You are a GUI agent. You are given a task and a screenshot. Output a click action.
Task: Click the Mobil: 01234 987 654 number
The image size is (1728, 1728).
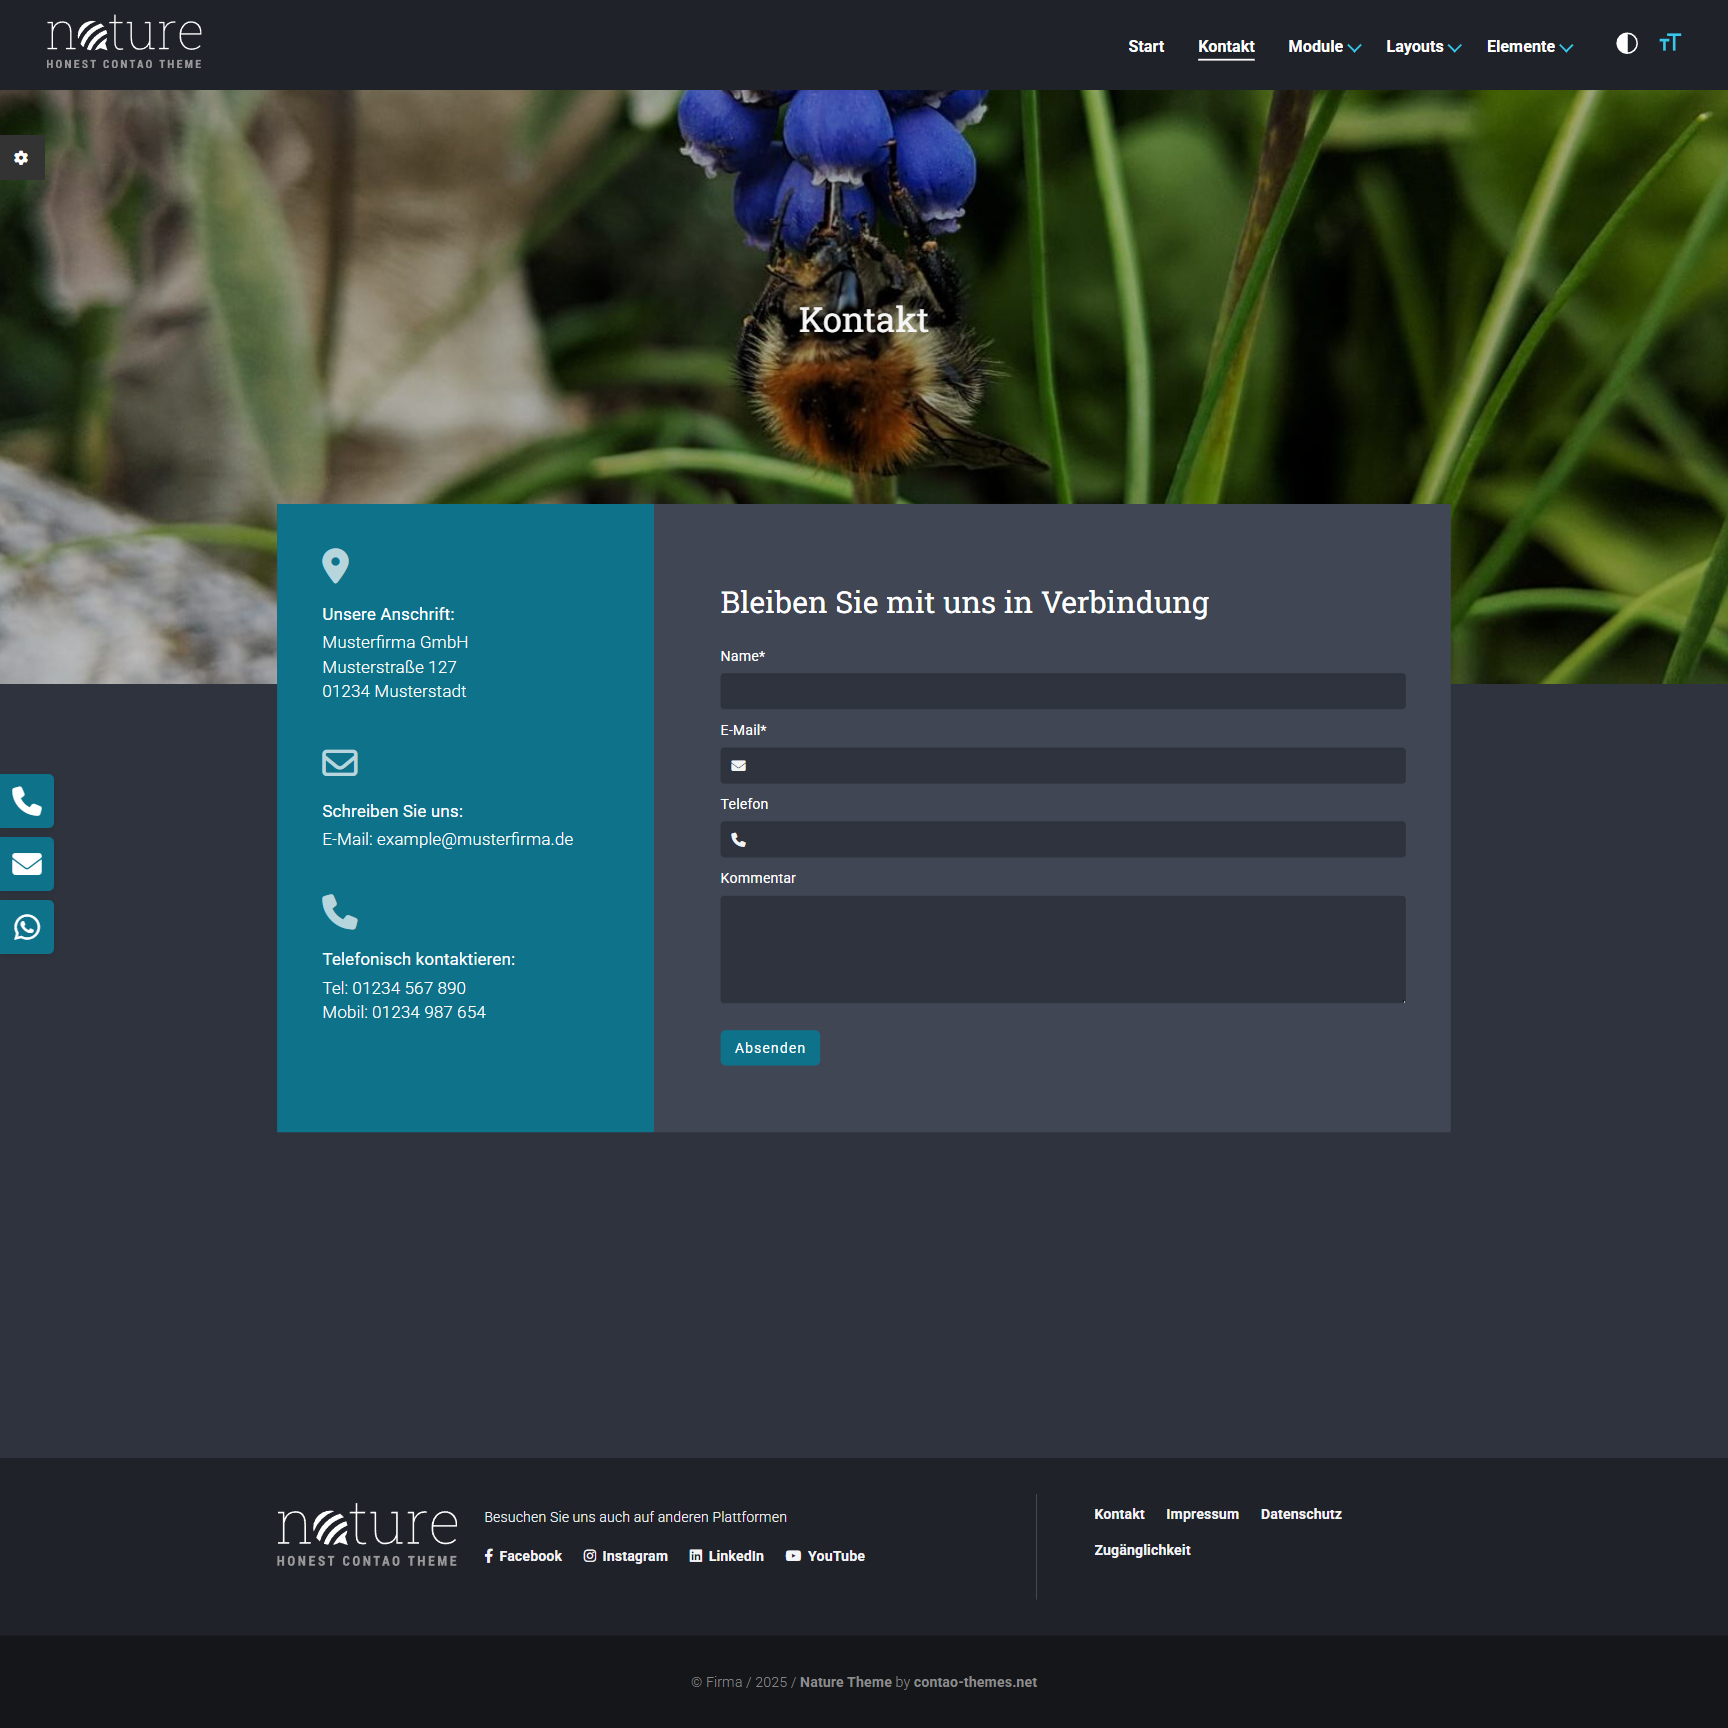[404, 1012]
